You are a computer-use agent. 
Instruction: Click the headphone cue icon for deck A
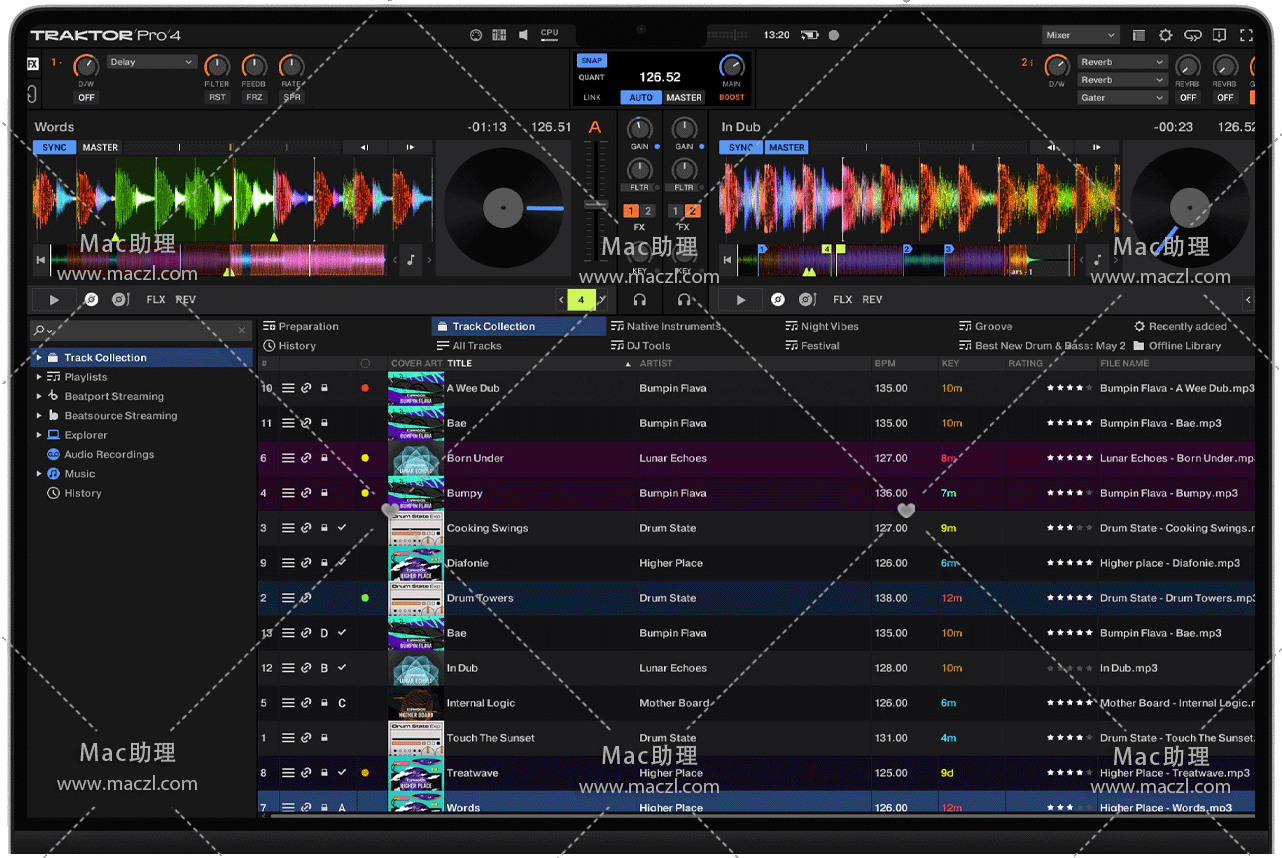640,299
